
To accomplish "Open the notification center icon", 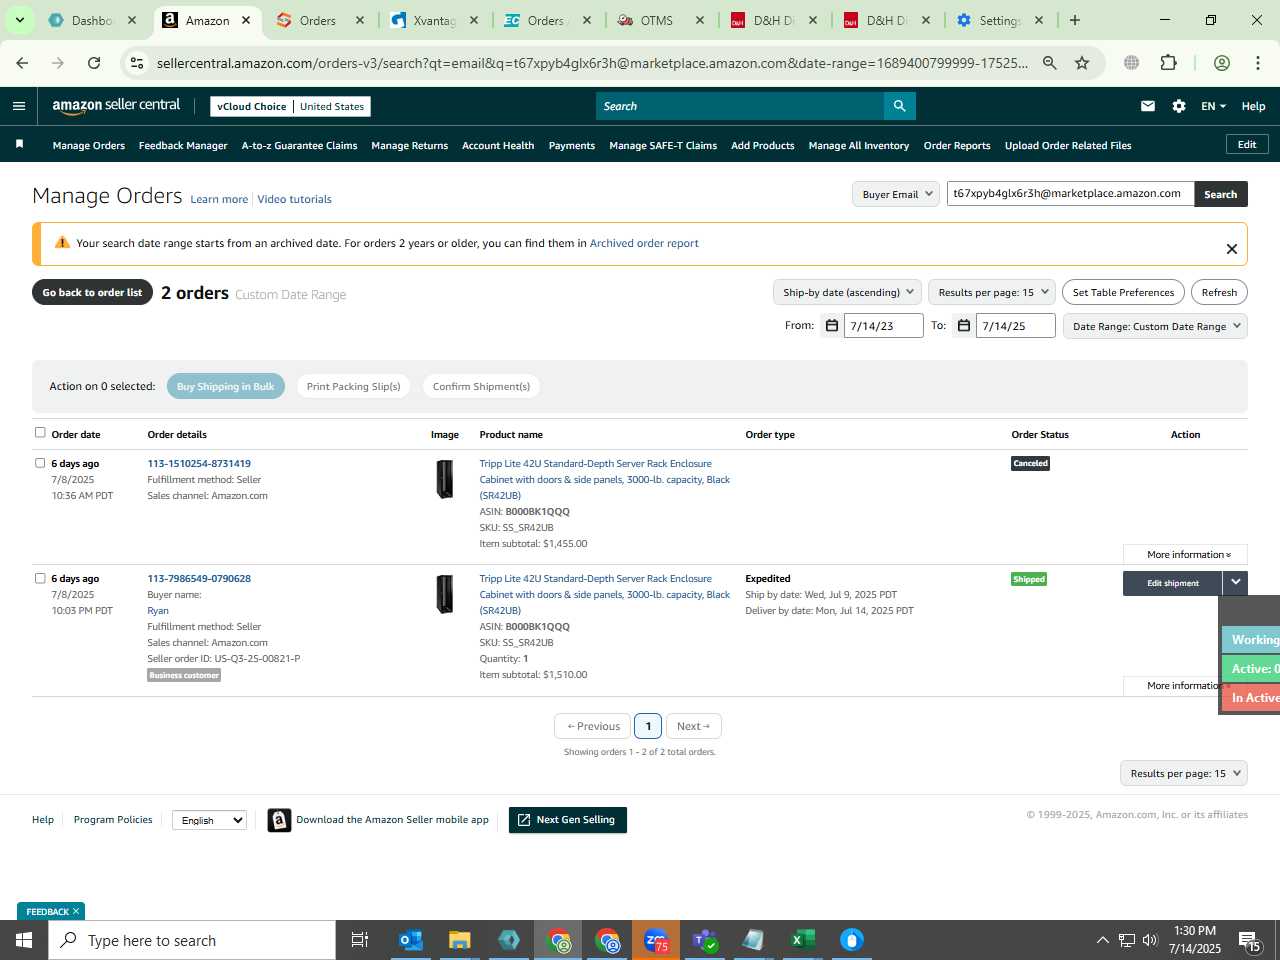I will (1251, 940).
